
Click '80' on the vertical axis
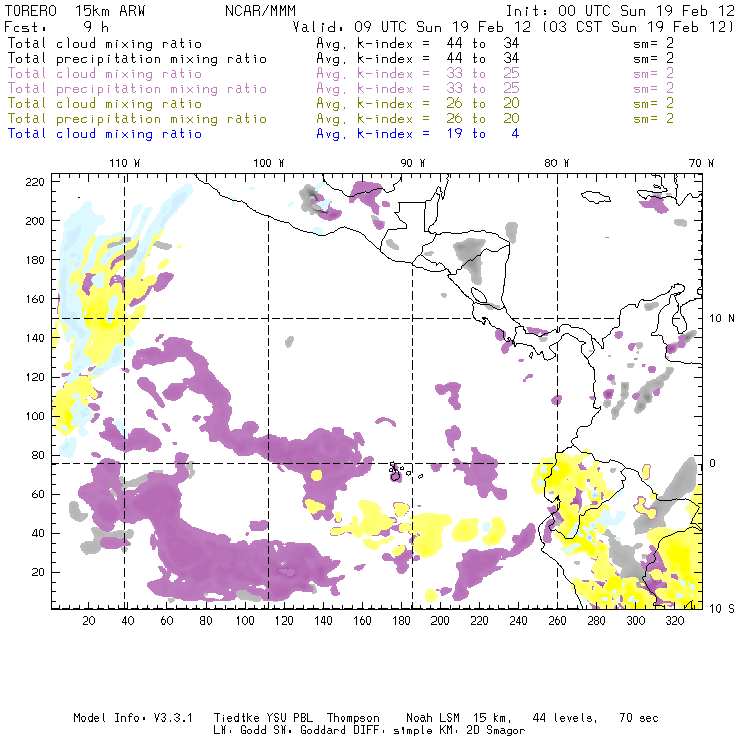pos(38,455)
